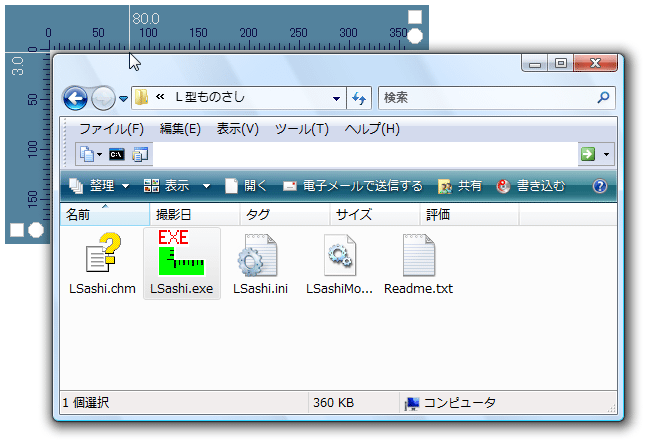Click the cascading windows toolbar icon
The image size is (645, 441).
tap(140, 155)
